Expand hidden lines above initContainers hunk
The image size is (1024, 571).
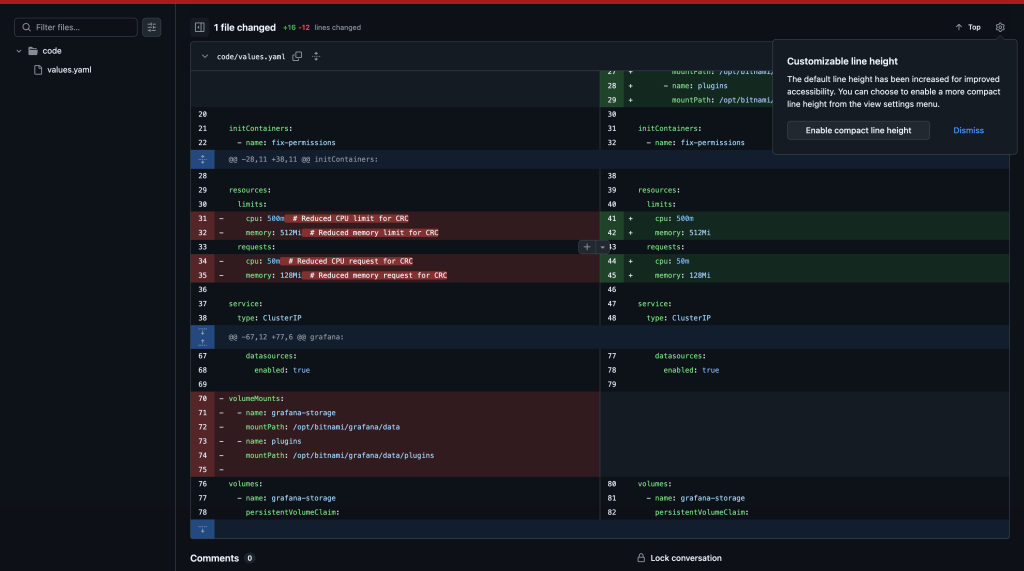202,159
